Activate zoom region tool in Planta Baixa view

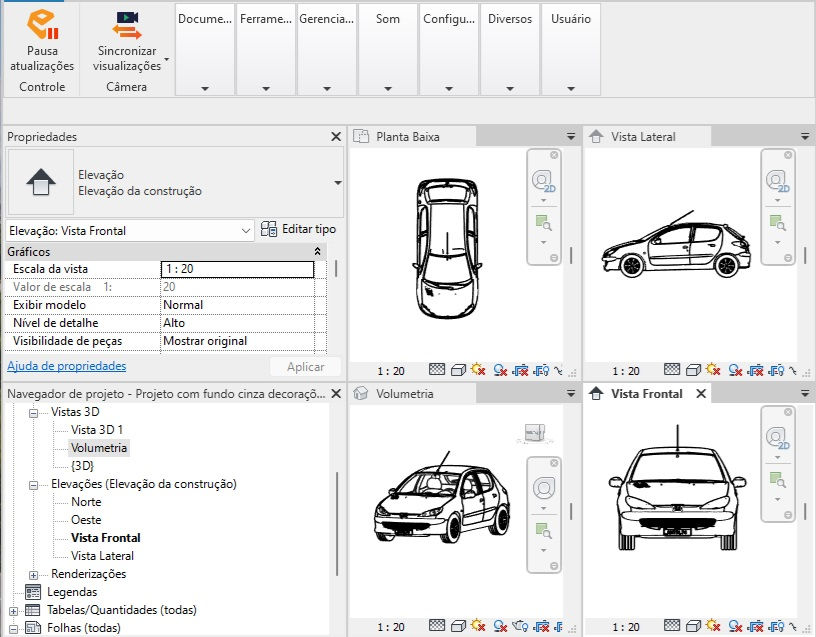pyautogui.click(x=544, y=223)
